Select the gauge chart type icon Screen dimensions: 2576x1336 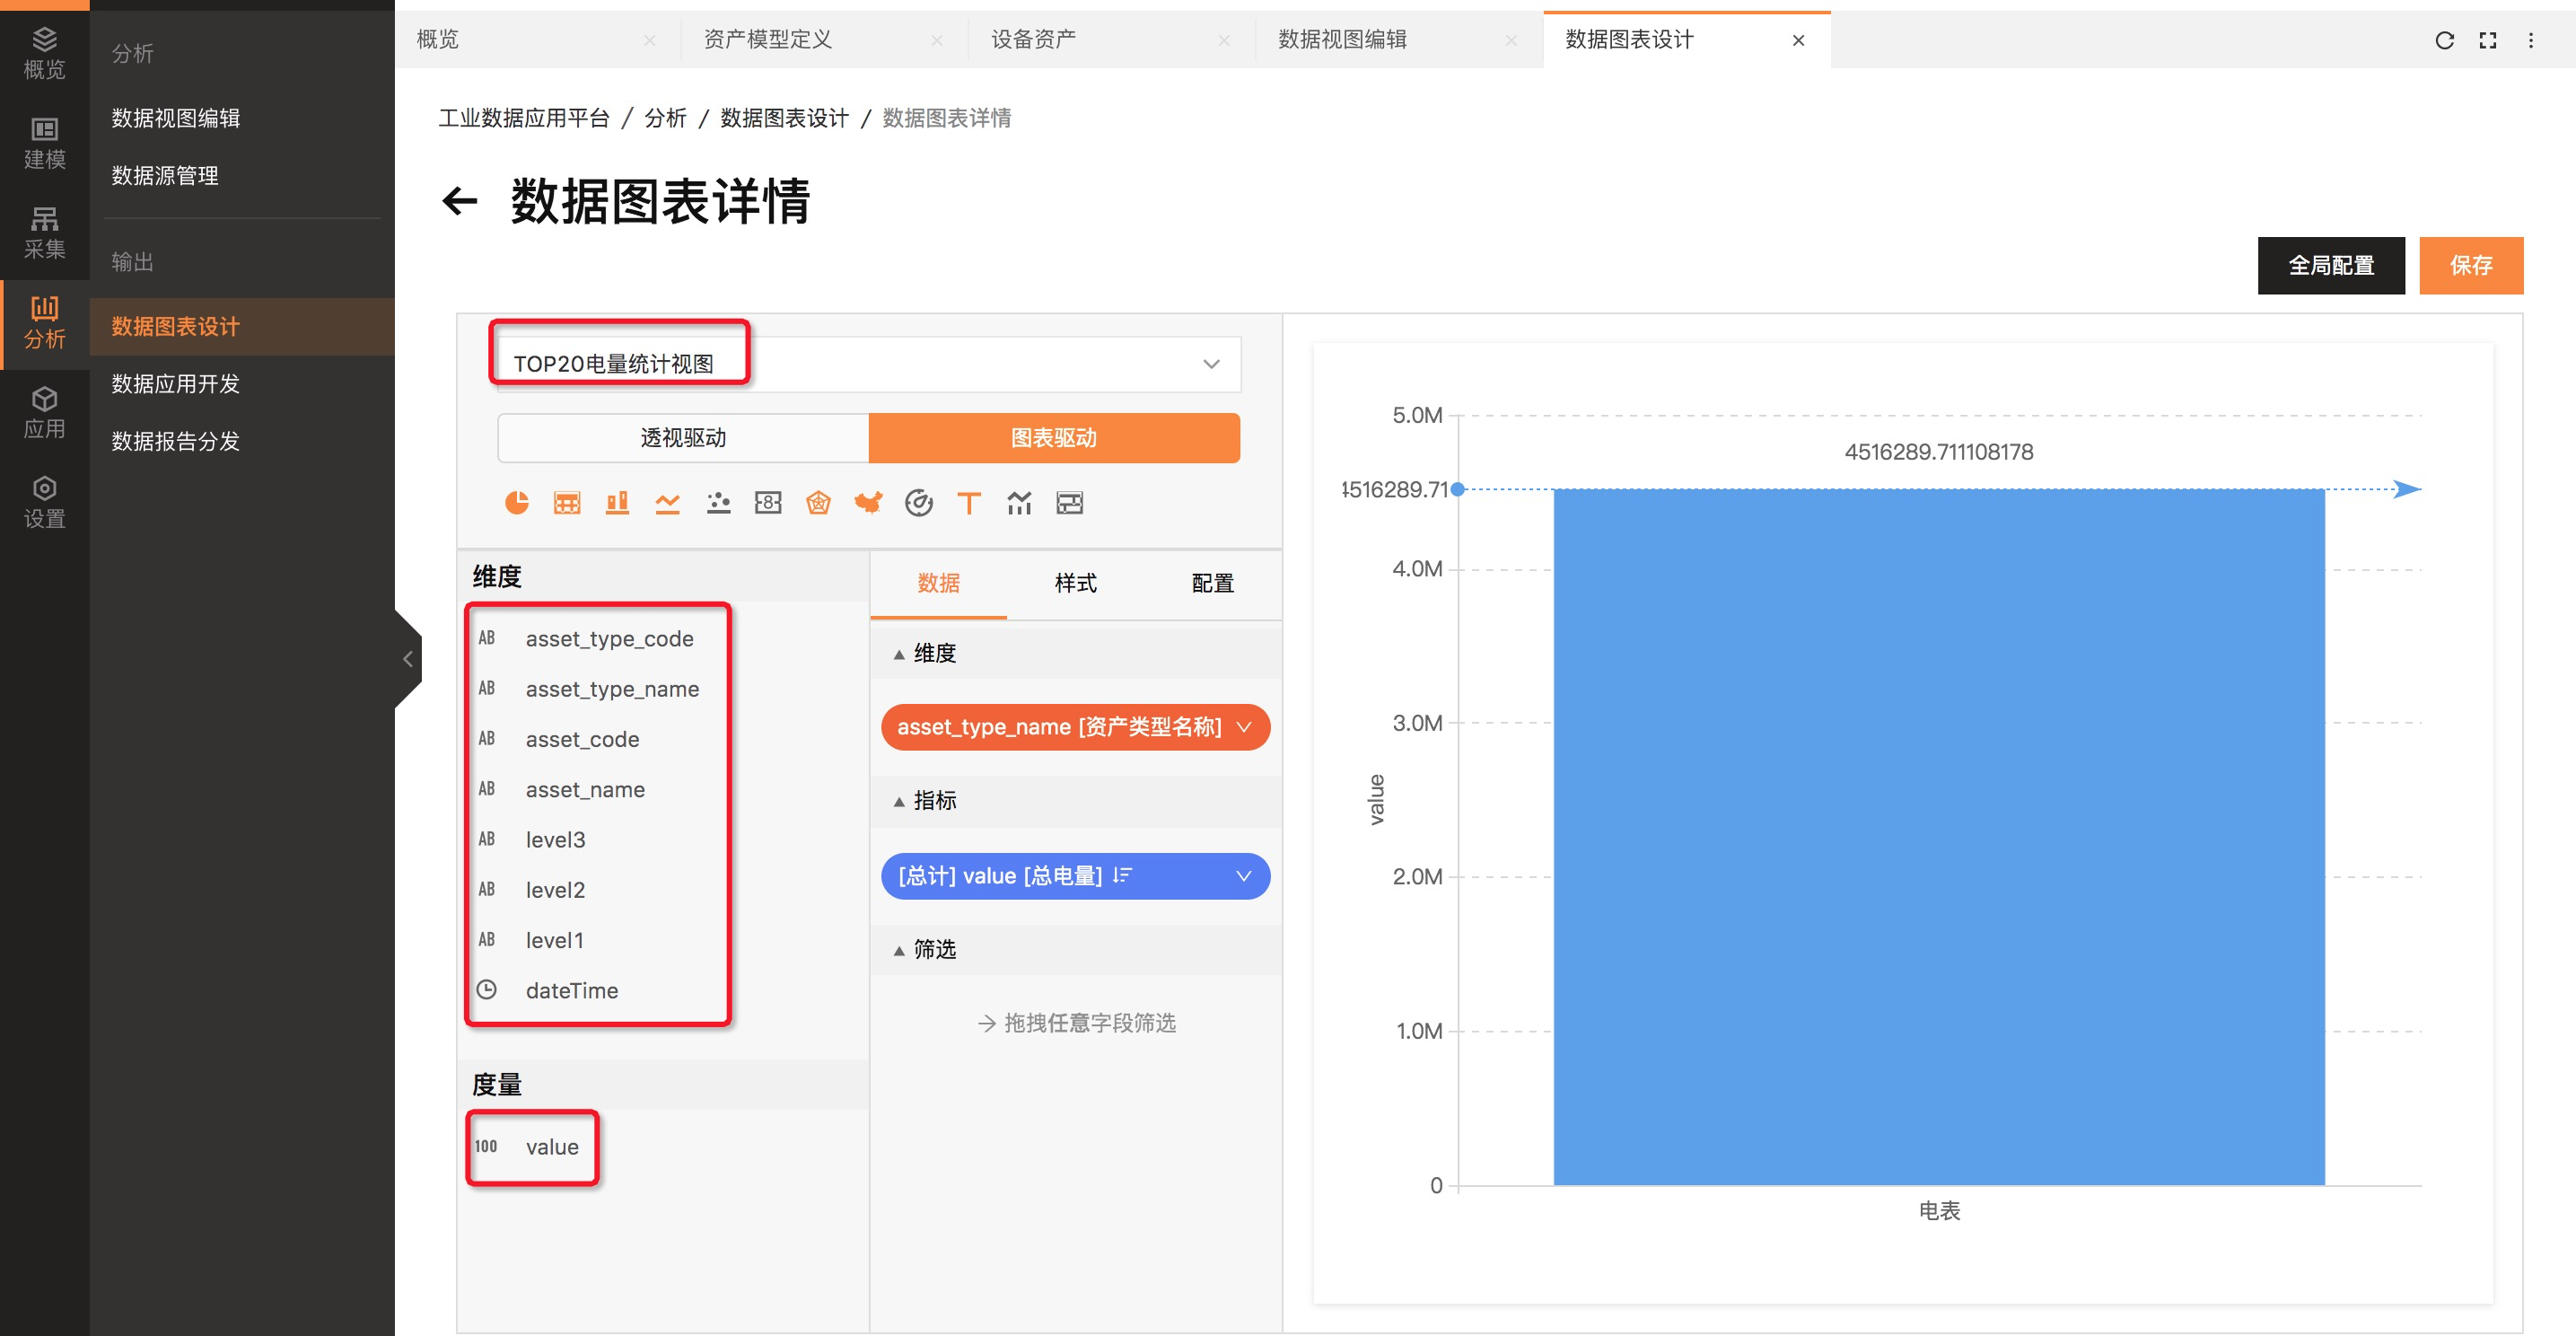click(x=919, y=503)
